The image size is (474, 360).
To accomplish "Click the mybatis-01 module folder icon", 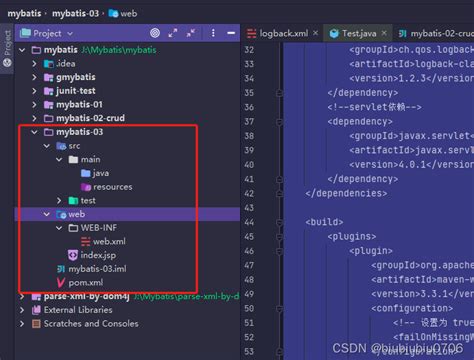I will 49,105.
